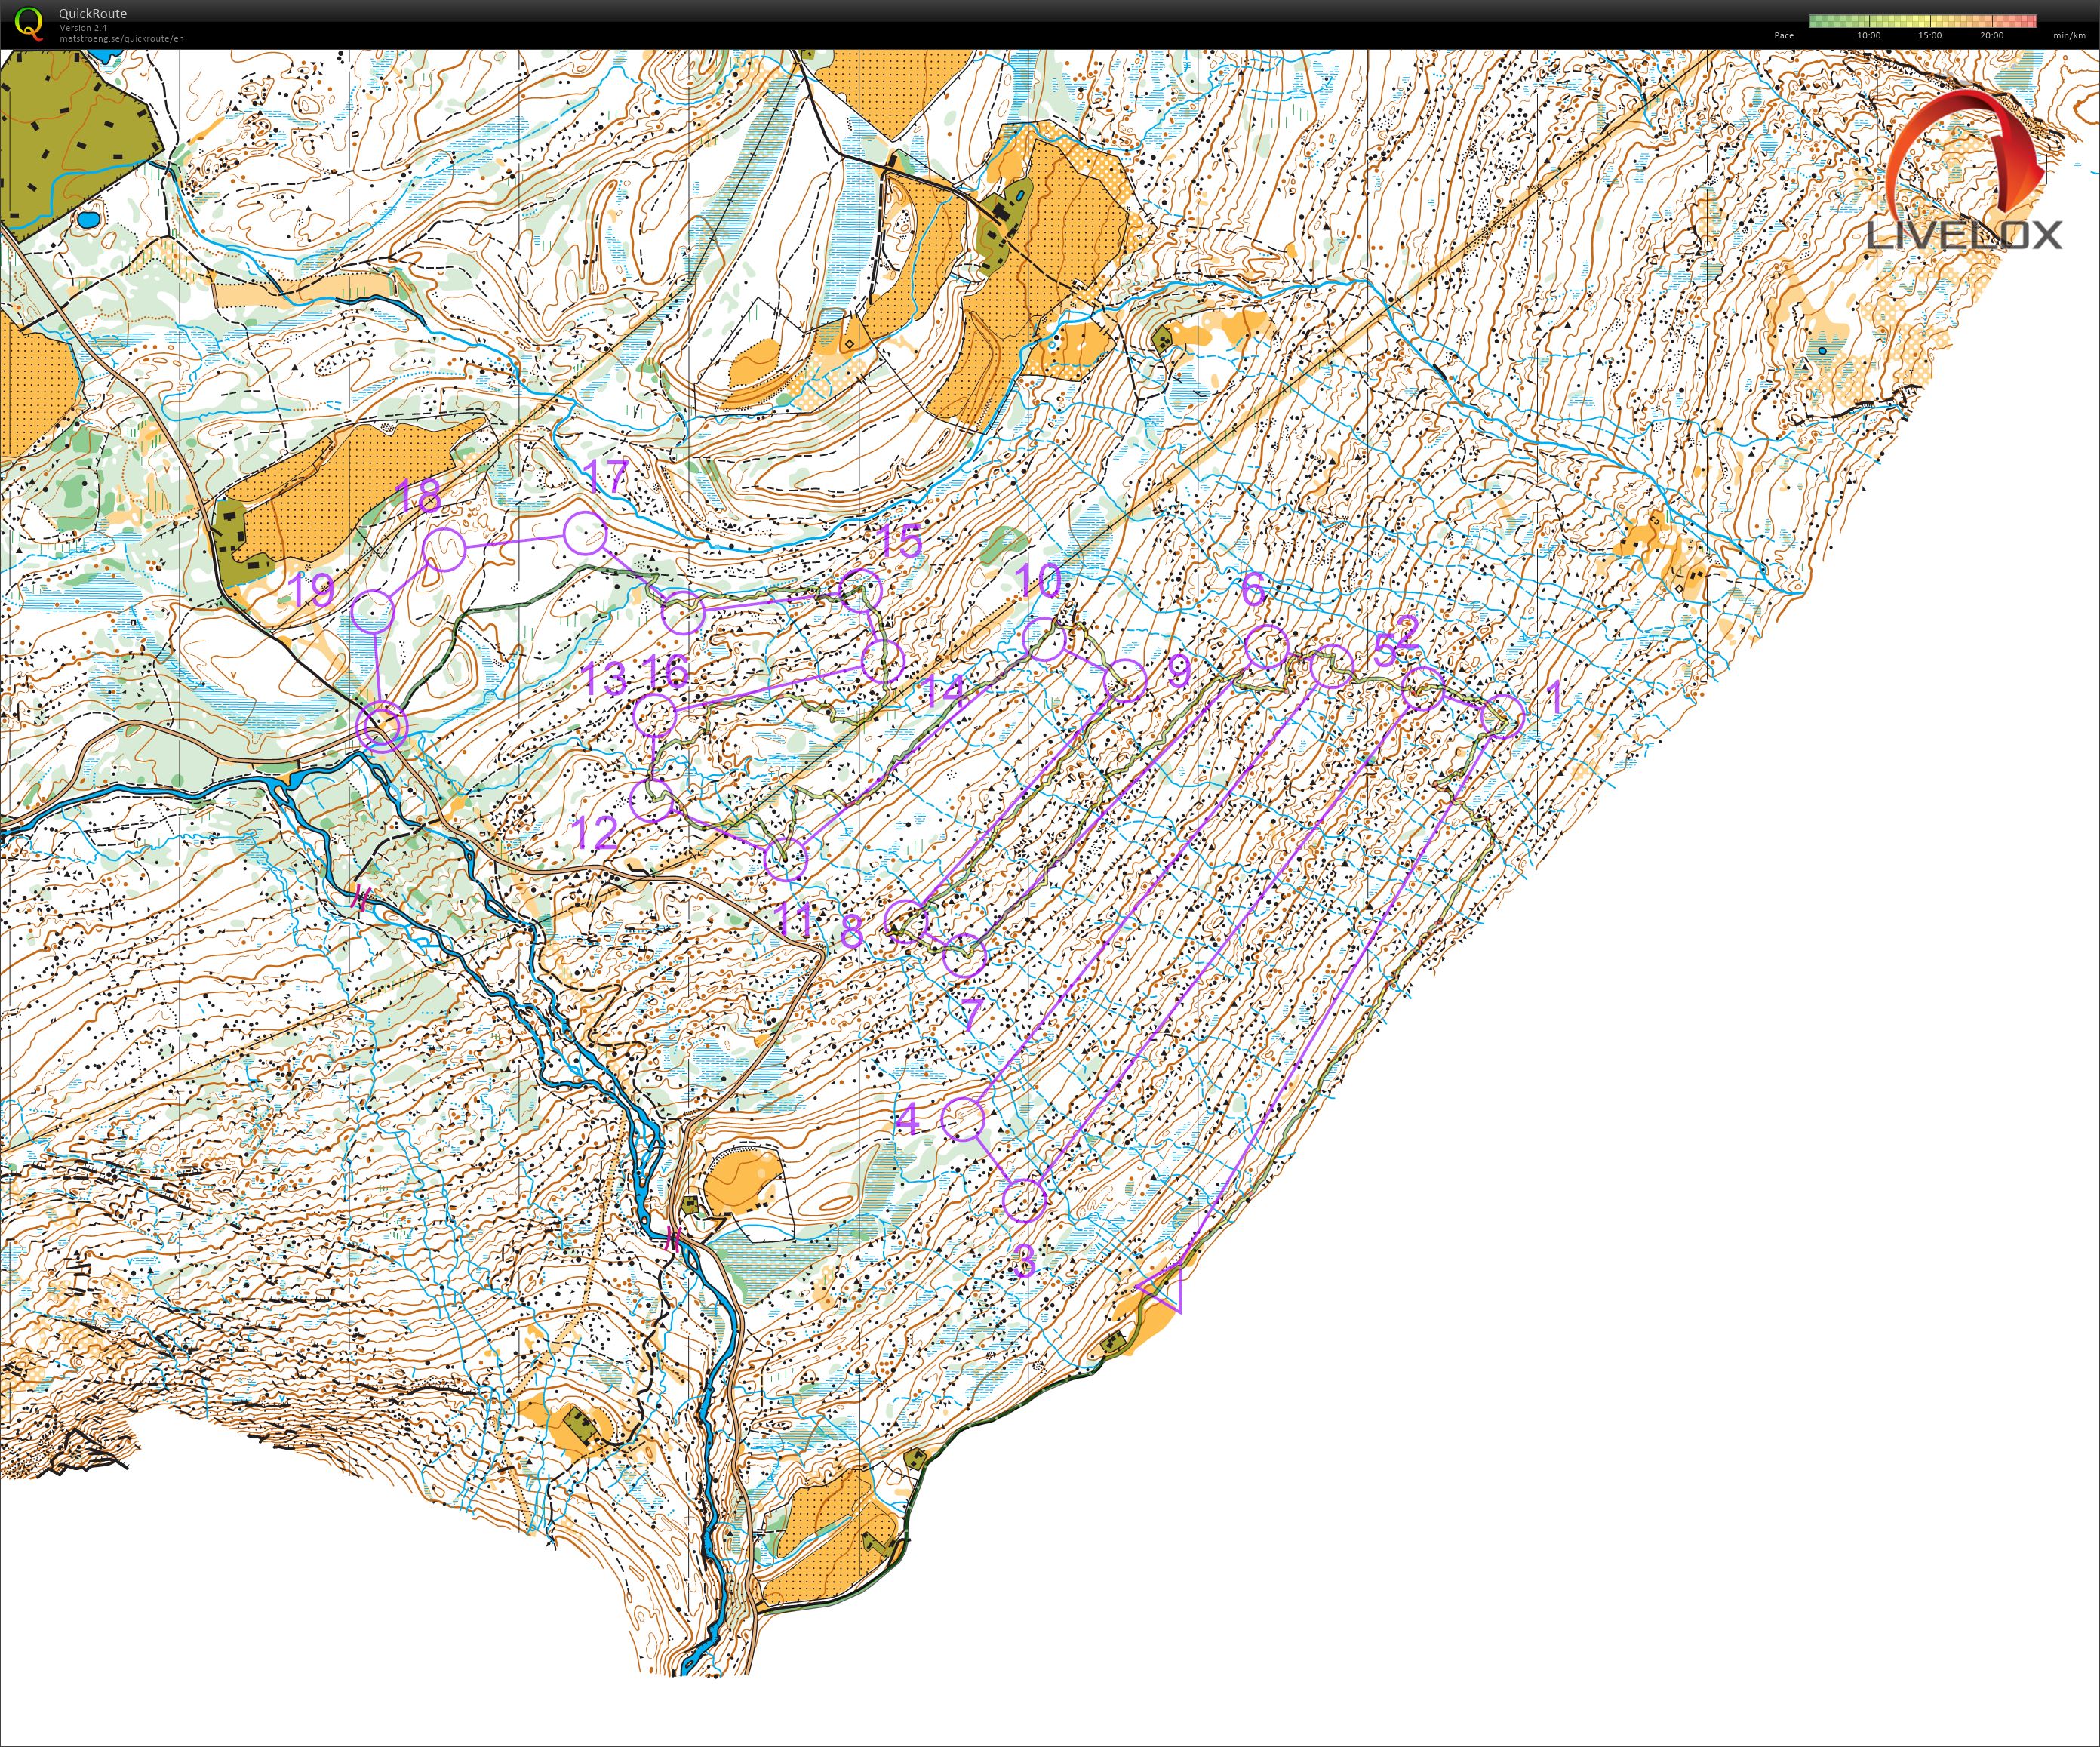The width and height of the screenshot is (2100, 1747).
Task: Click the 'Version 2.4' text
Action: point(83,28)
